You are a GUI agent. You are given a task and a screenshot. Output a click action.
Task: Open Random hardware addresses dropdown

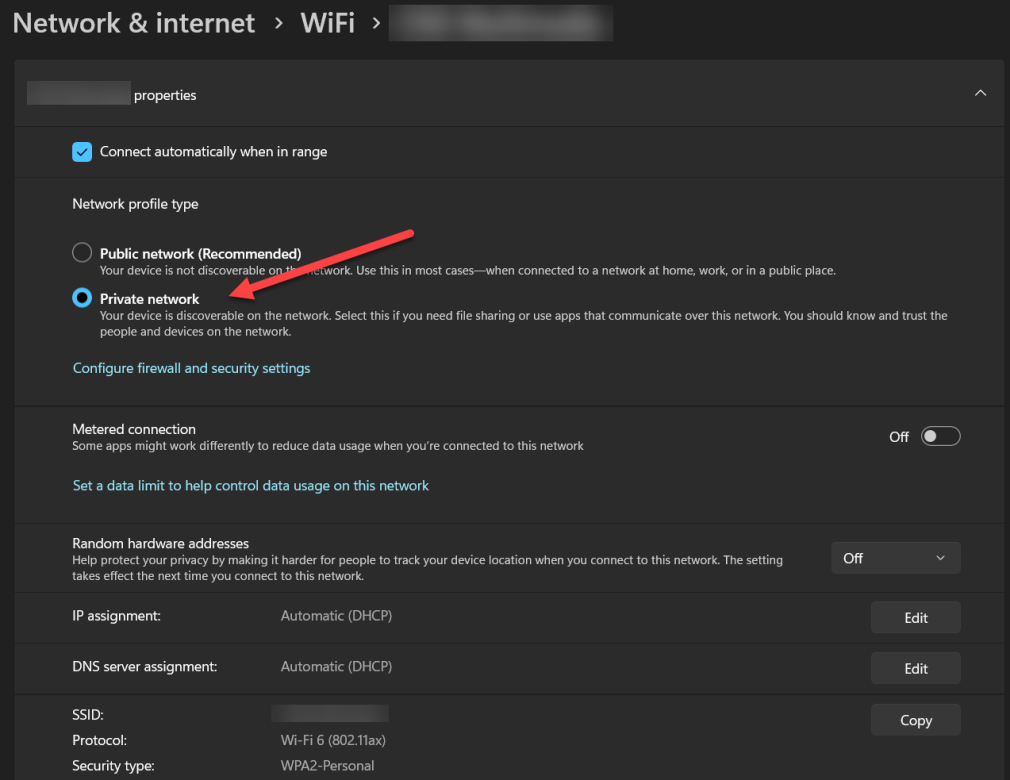[895, 558]
